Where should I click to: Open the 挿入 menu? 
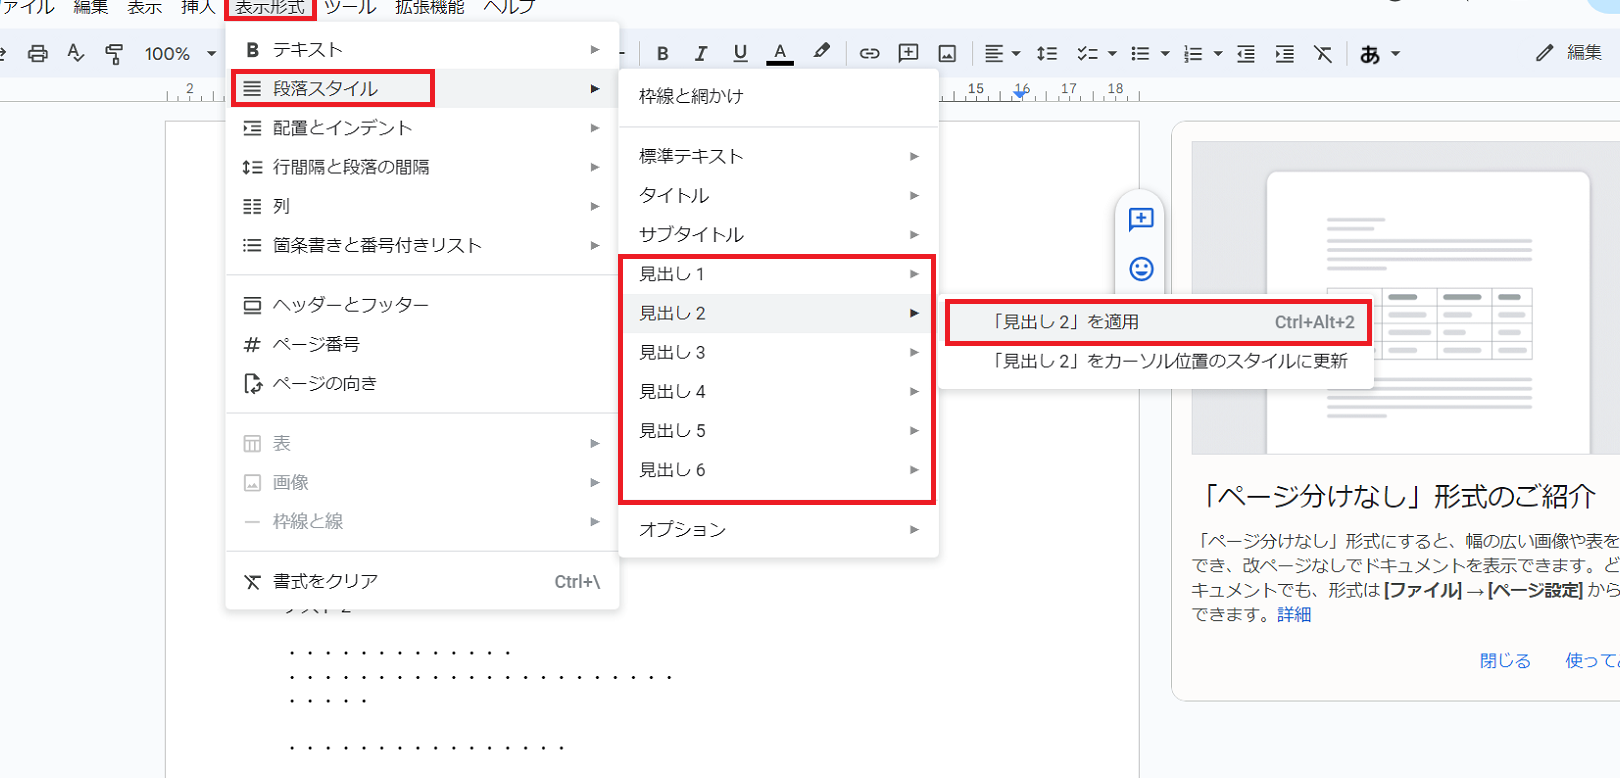[x=198, y=7]
